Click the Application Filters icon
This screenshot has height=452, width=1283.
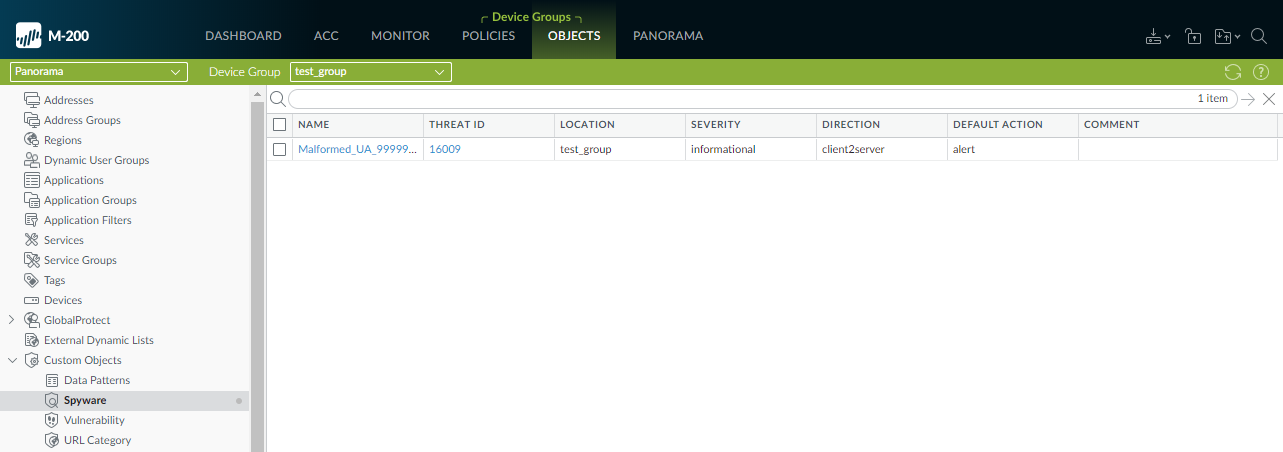[32, 220]
